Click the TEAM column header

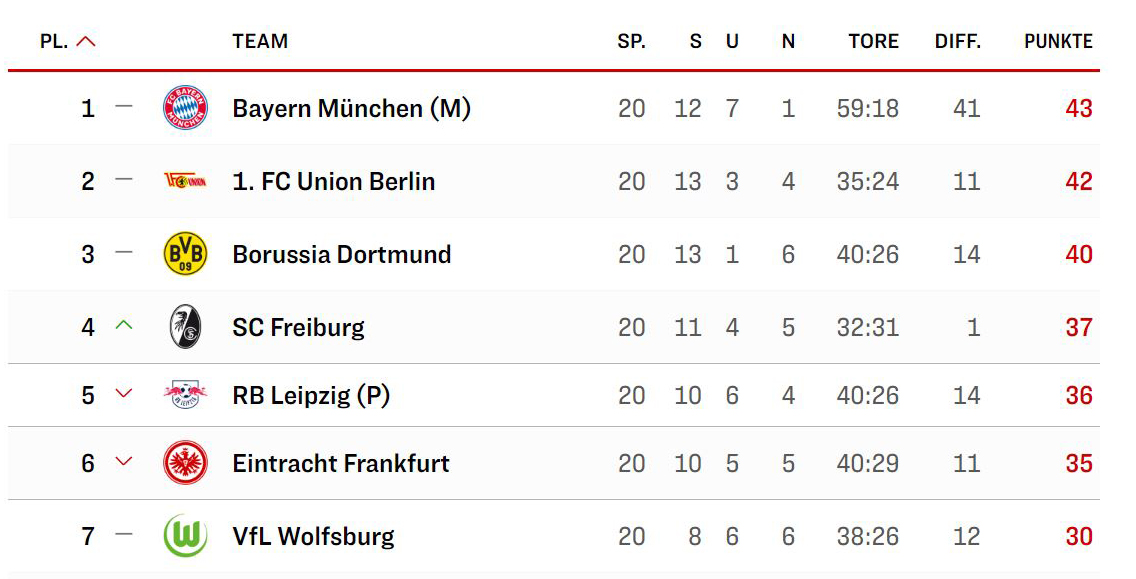click(x=258, y=41)
